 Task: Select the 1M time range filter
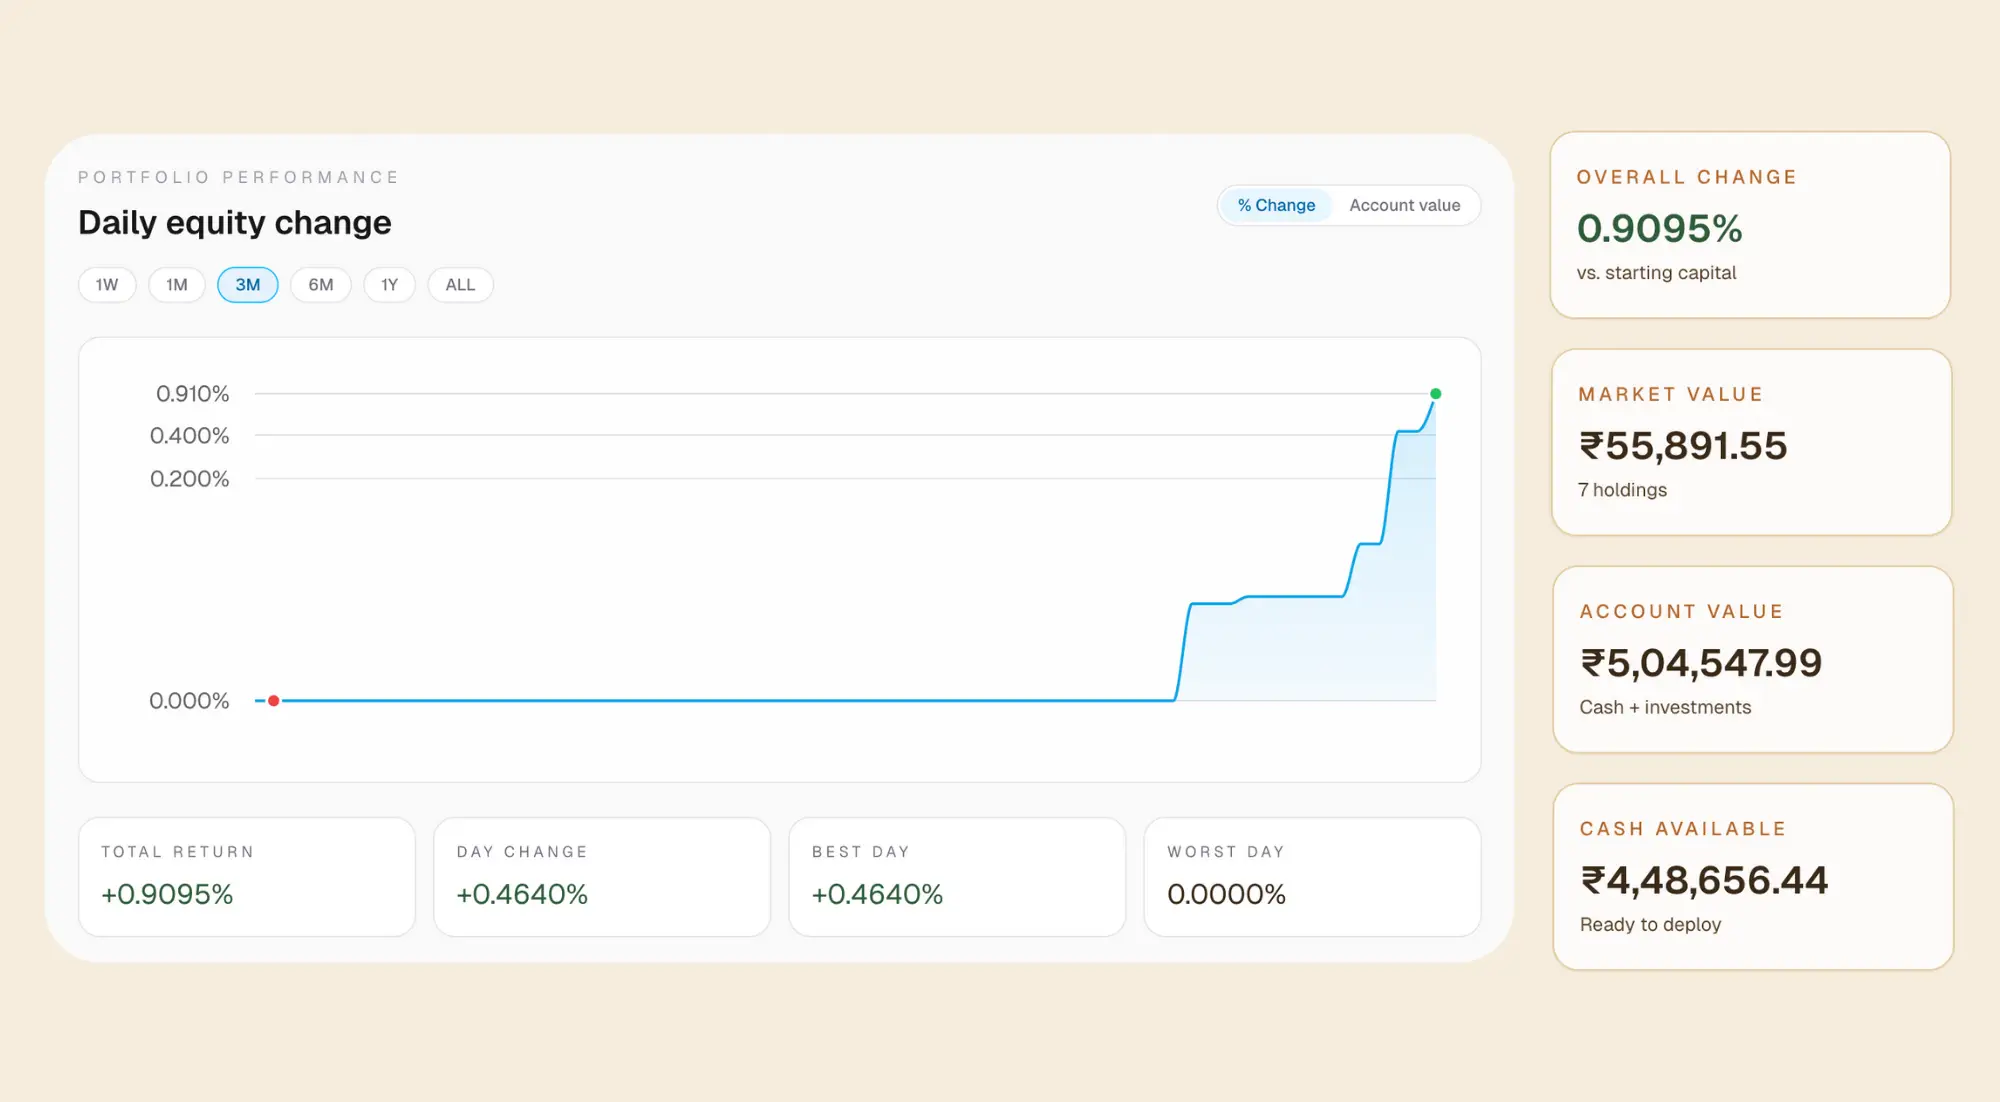176,284
